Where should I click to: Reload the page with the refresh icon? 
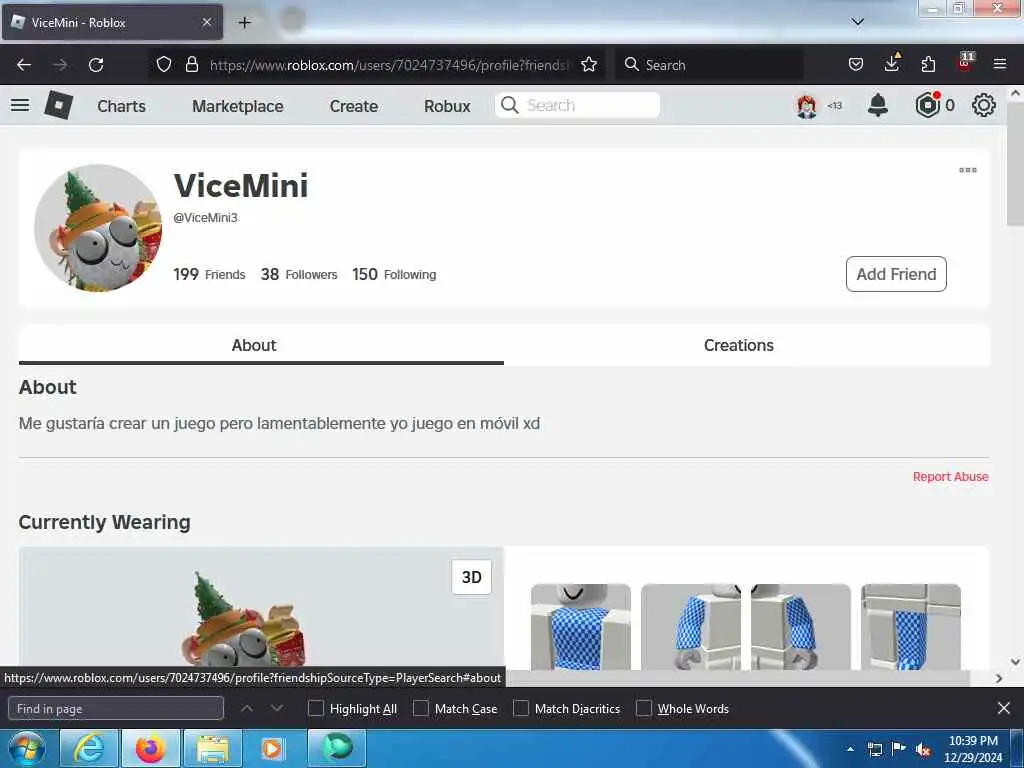tap(96, 65)
